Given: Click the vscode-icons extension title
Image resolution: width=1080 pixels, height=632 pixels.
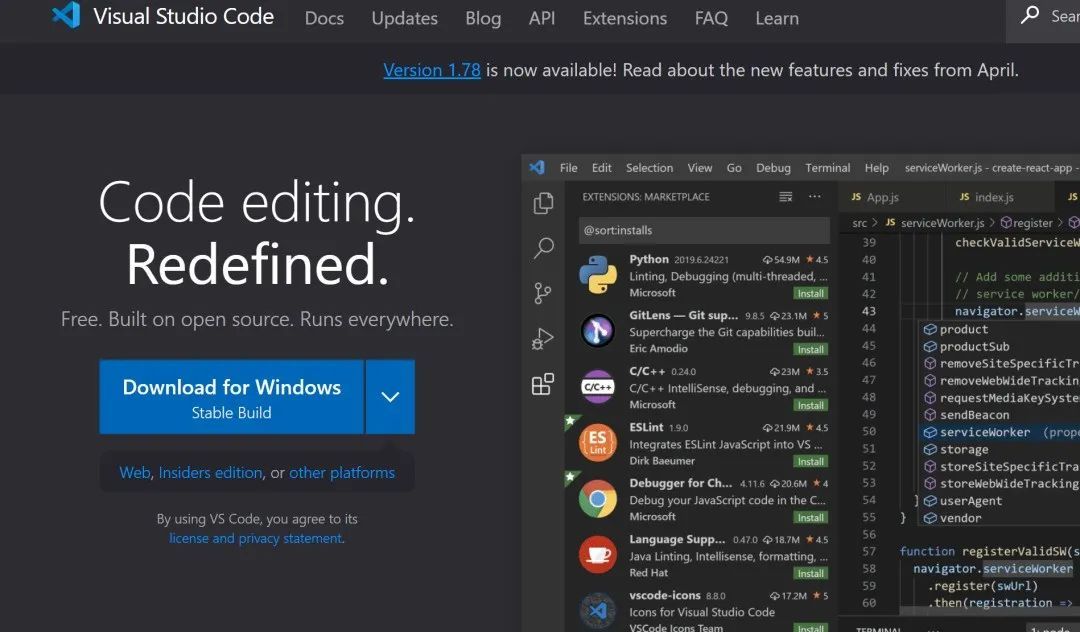Looking at the screenshot, I should [664, 596].
